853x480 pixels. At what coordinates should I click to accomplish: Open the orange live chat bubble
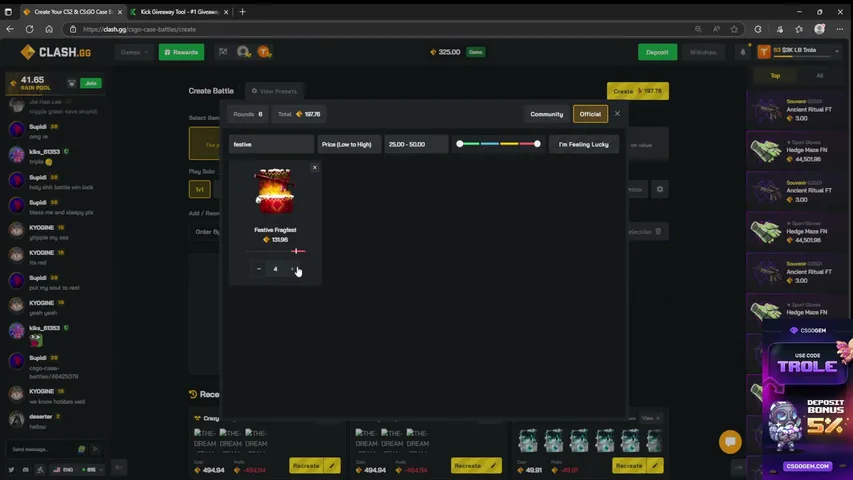[730, 442]
